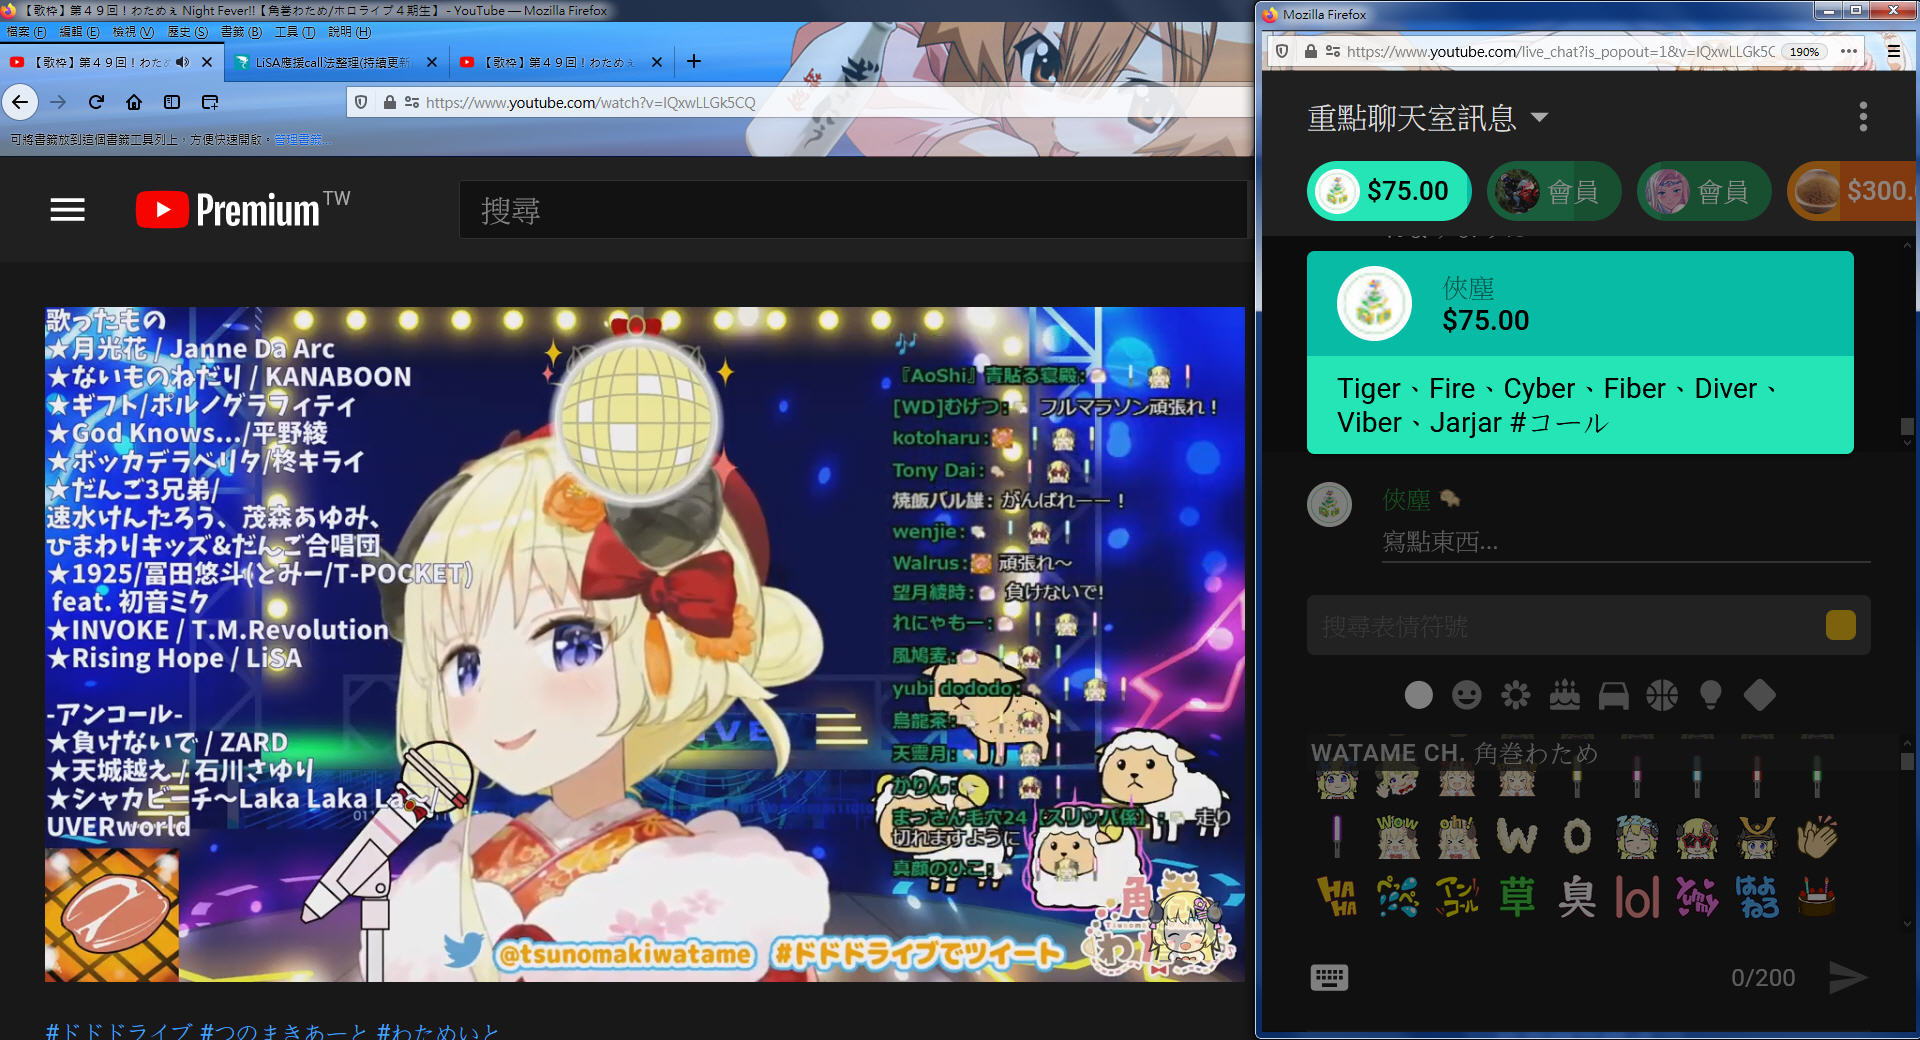Mute the playing YouTube tab audio
This screenshot has height=1040, width=1920.
click(182, 62)
